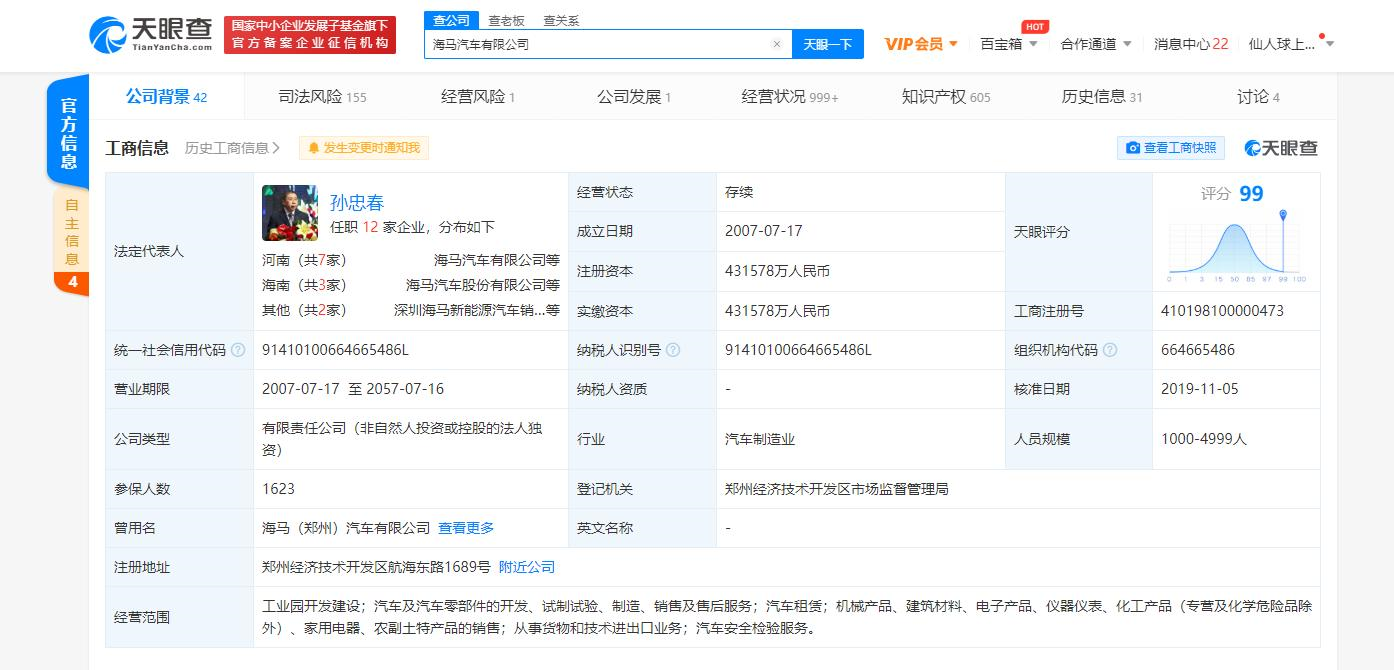The width and height of the screenshot is (1394, 670).
Task: Open the 经营状况 tab
Action: click(x=790, y=97)
